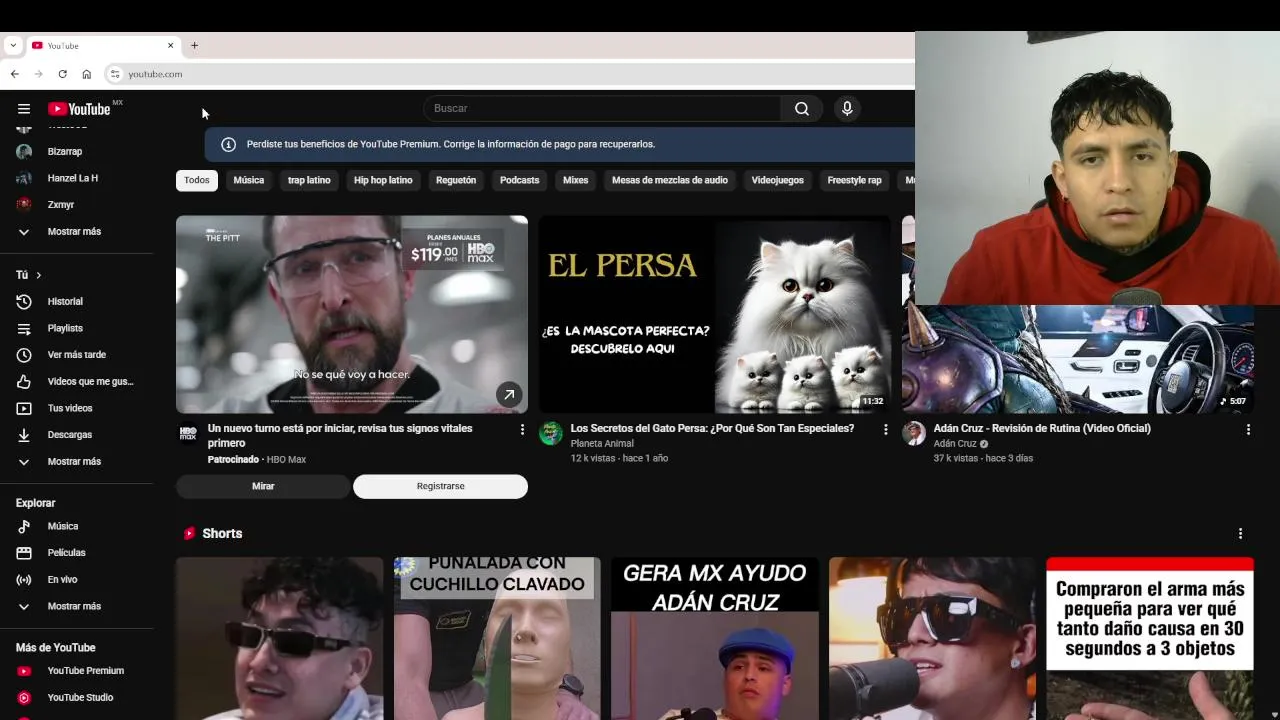Open external link arrow on HBO ad
The width and height of the screenshot is (1280, 720).
click(509, 395)
